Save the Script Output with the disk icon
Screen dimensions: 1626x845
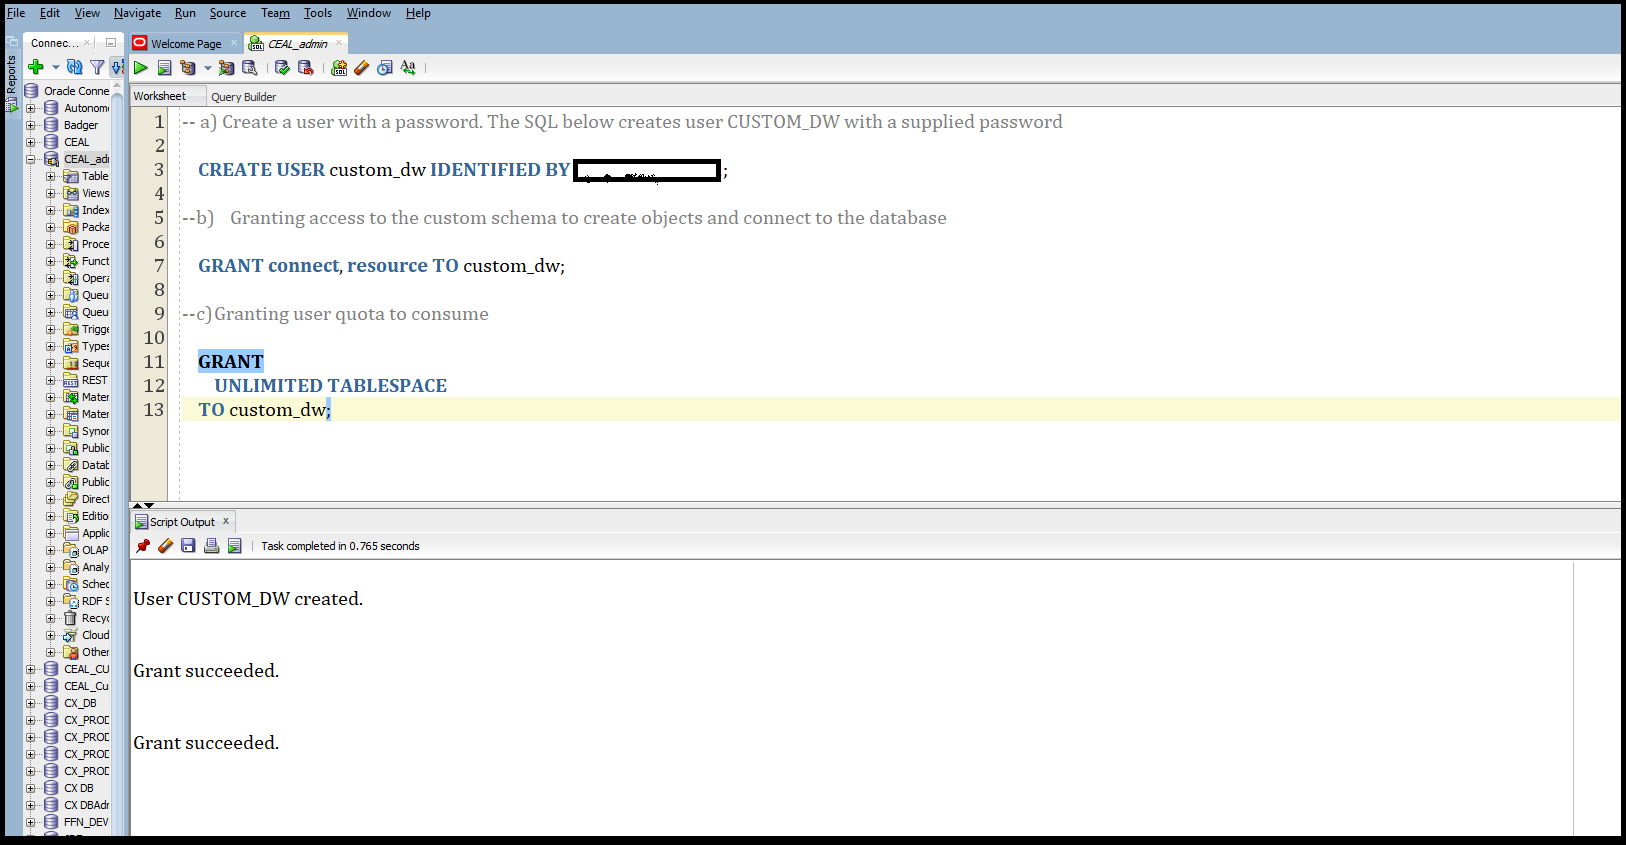click(188, 546)
